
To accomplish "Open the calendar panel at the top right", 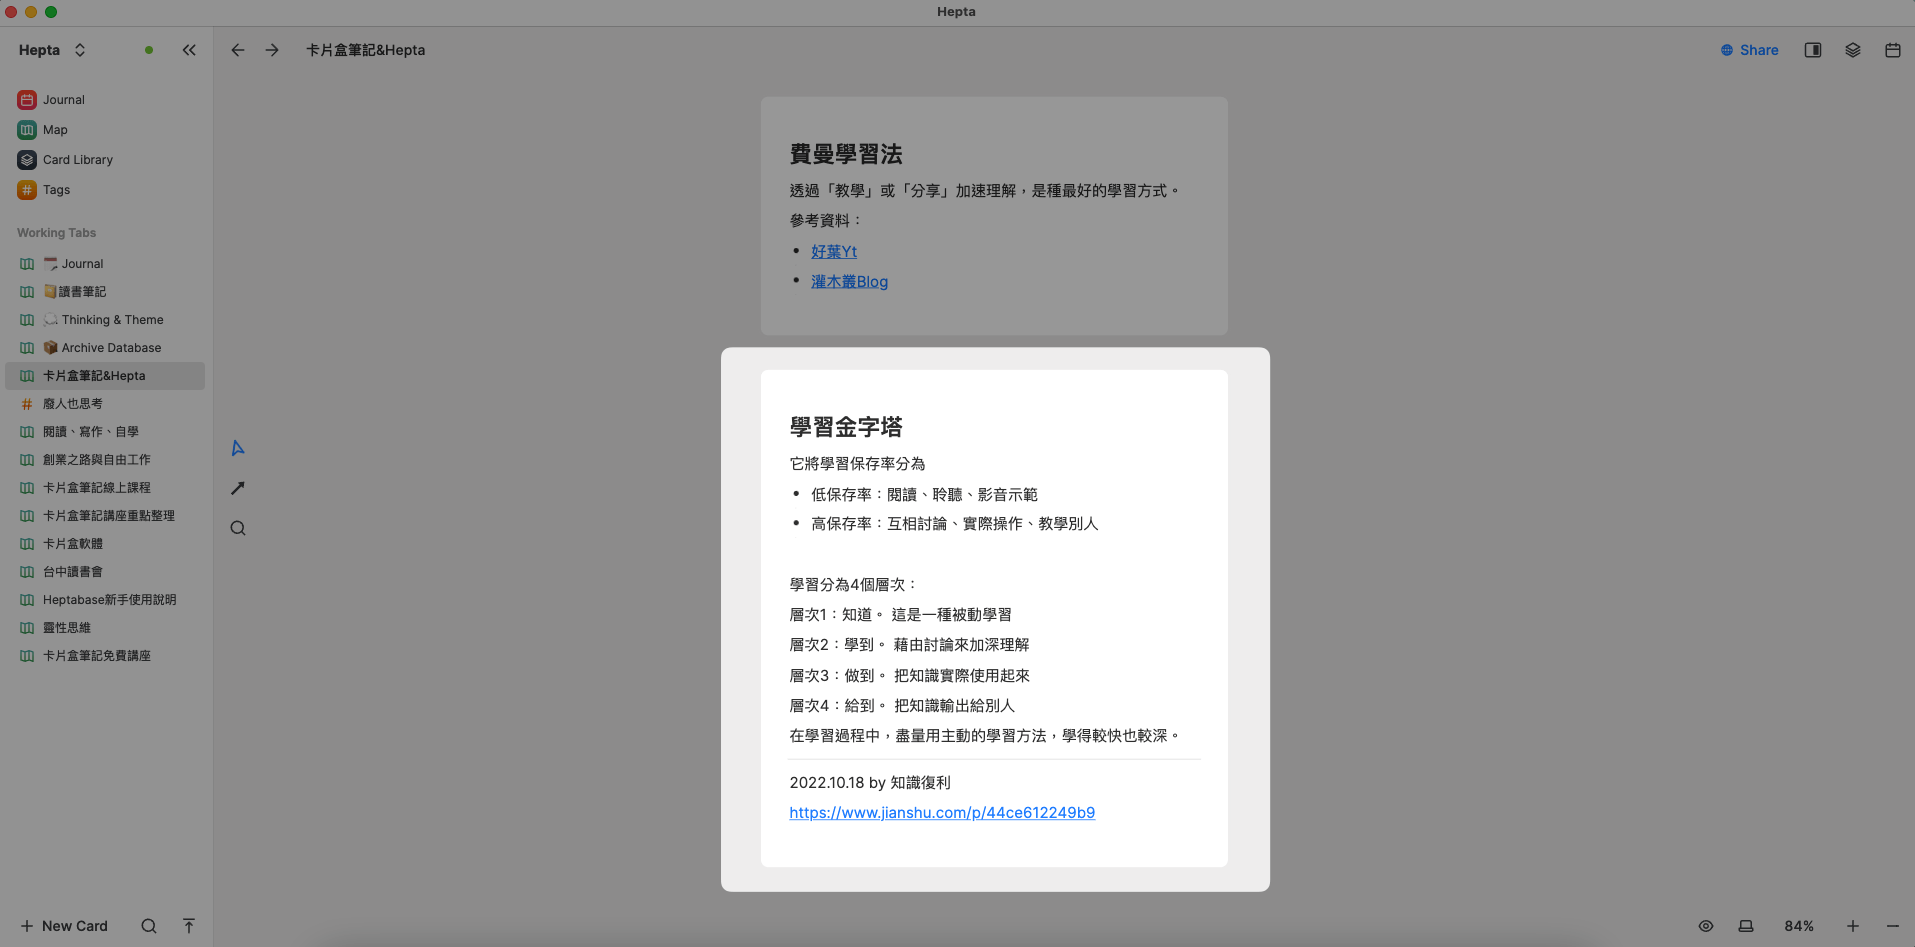I will click(1891, 49).
